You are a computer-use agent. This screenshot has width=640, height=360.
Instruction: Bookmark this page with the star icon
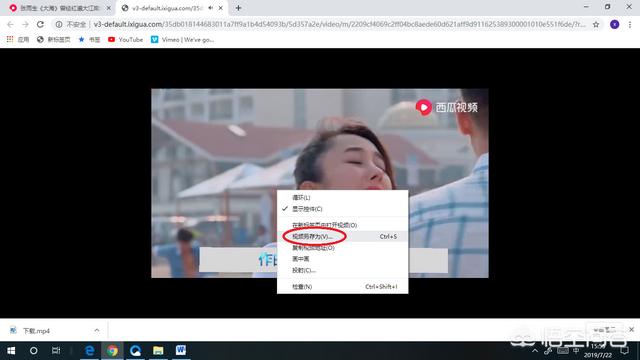click(596, 24)
